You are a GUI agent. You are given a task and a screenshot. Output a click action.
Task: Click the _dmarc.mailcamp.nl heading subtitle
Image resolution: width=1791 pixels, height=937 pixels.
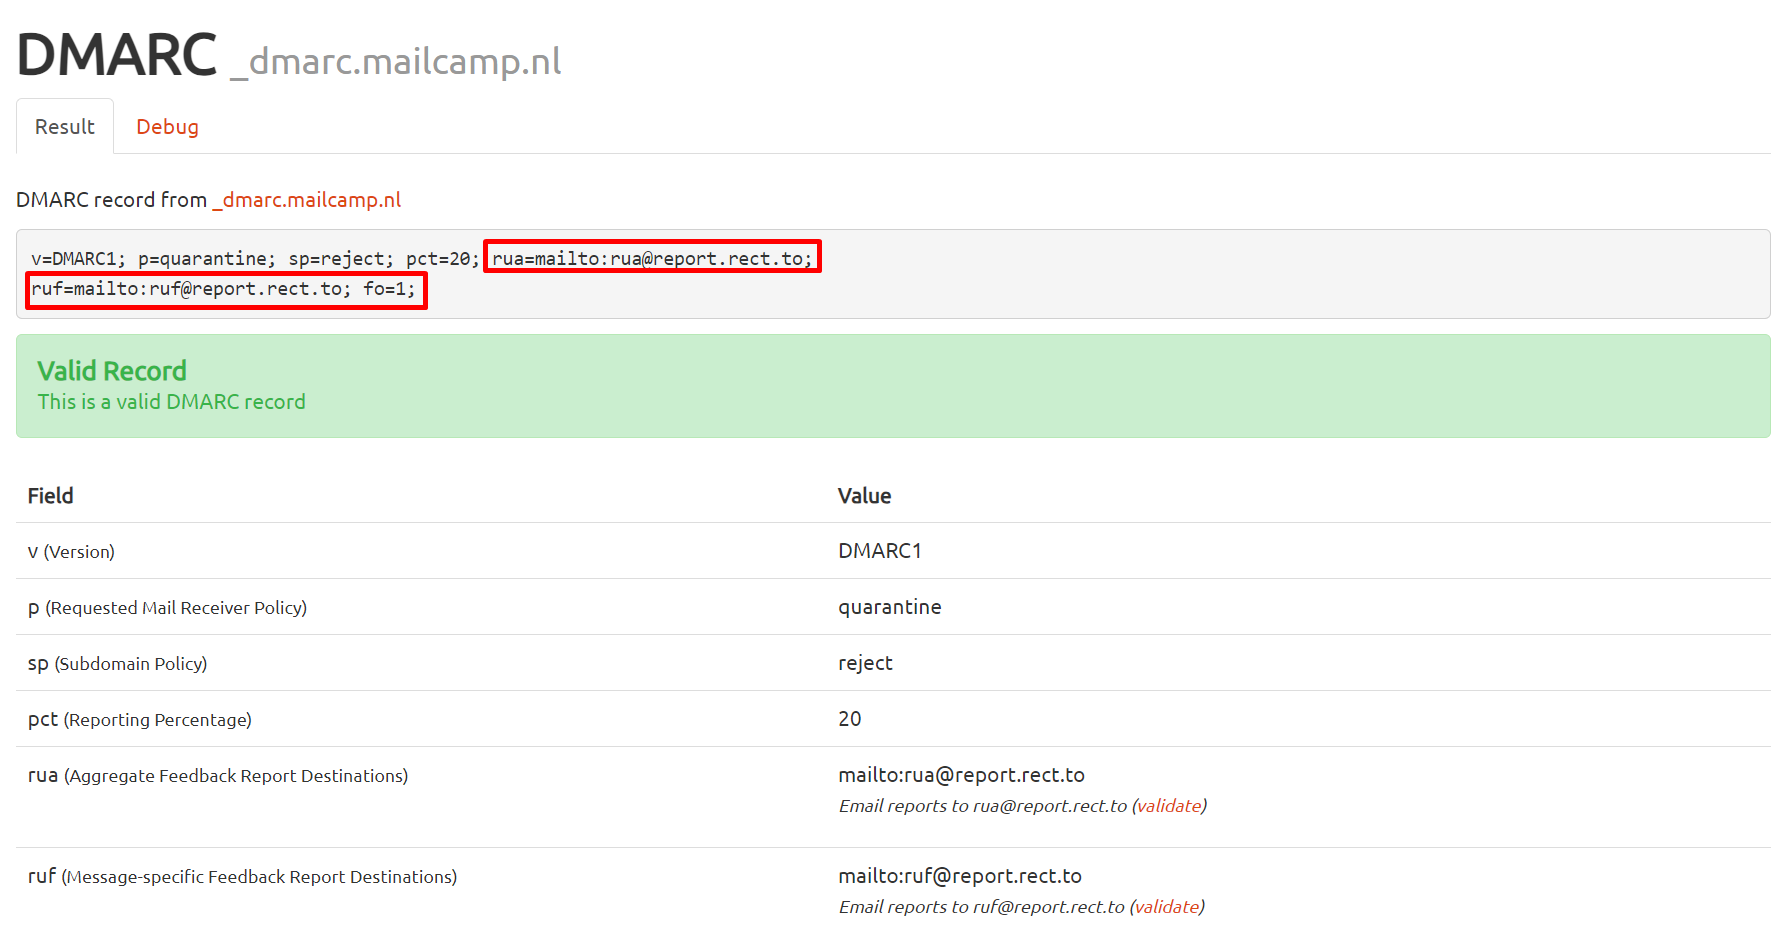[396, 62]
